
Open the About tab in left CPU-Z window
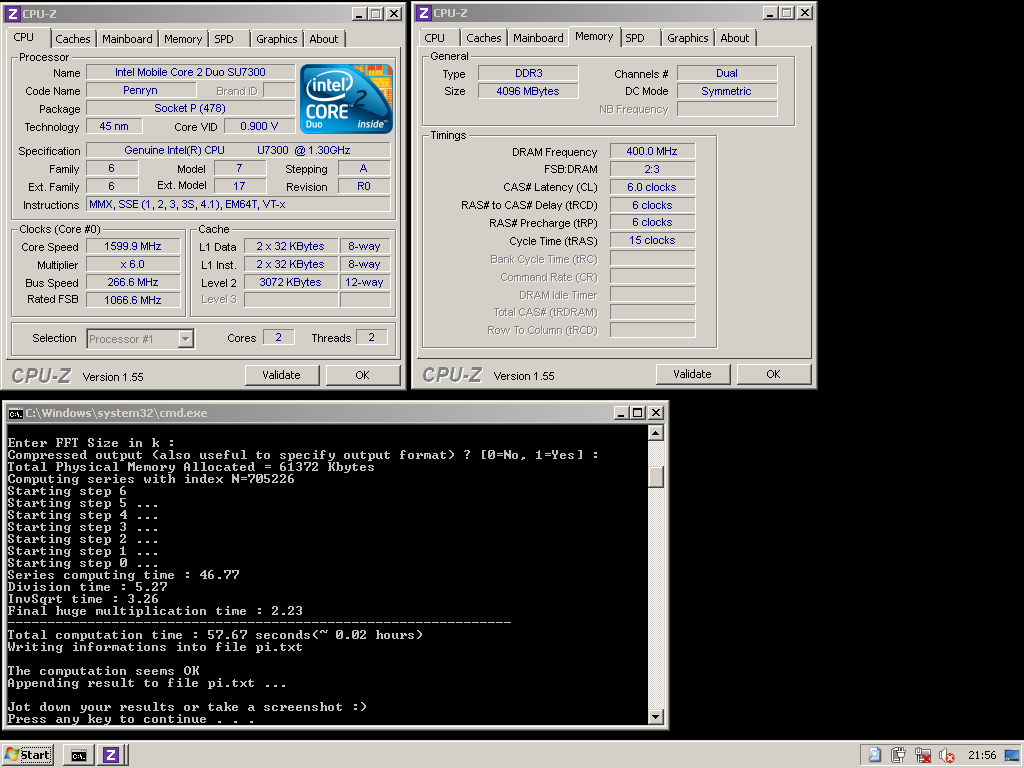point(324,39)
